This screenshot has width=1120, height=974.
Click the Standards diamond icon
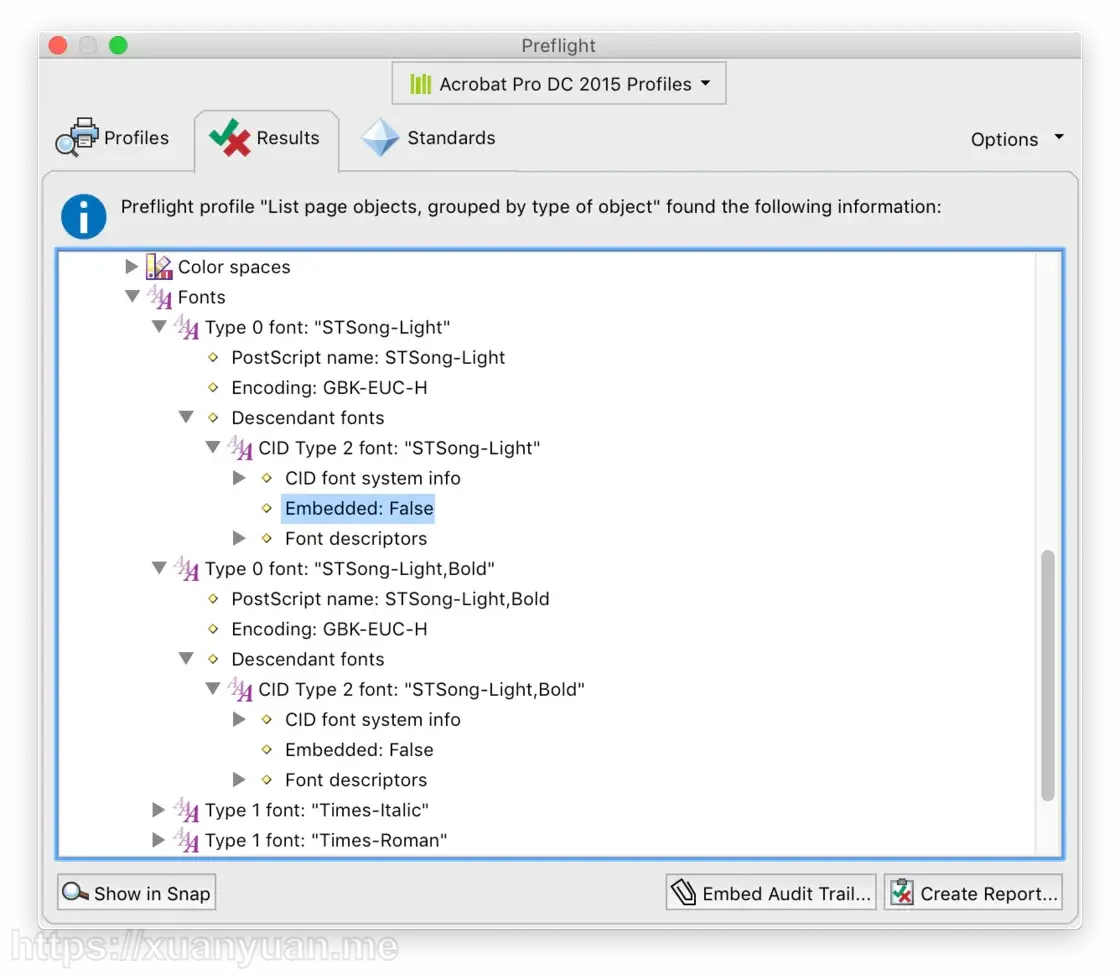coord(380,137)
